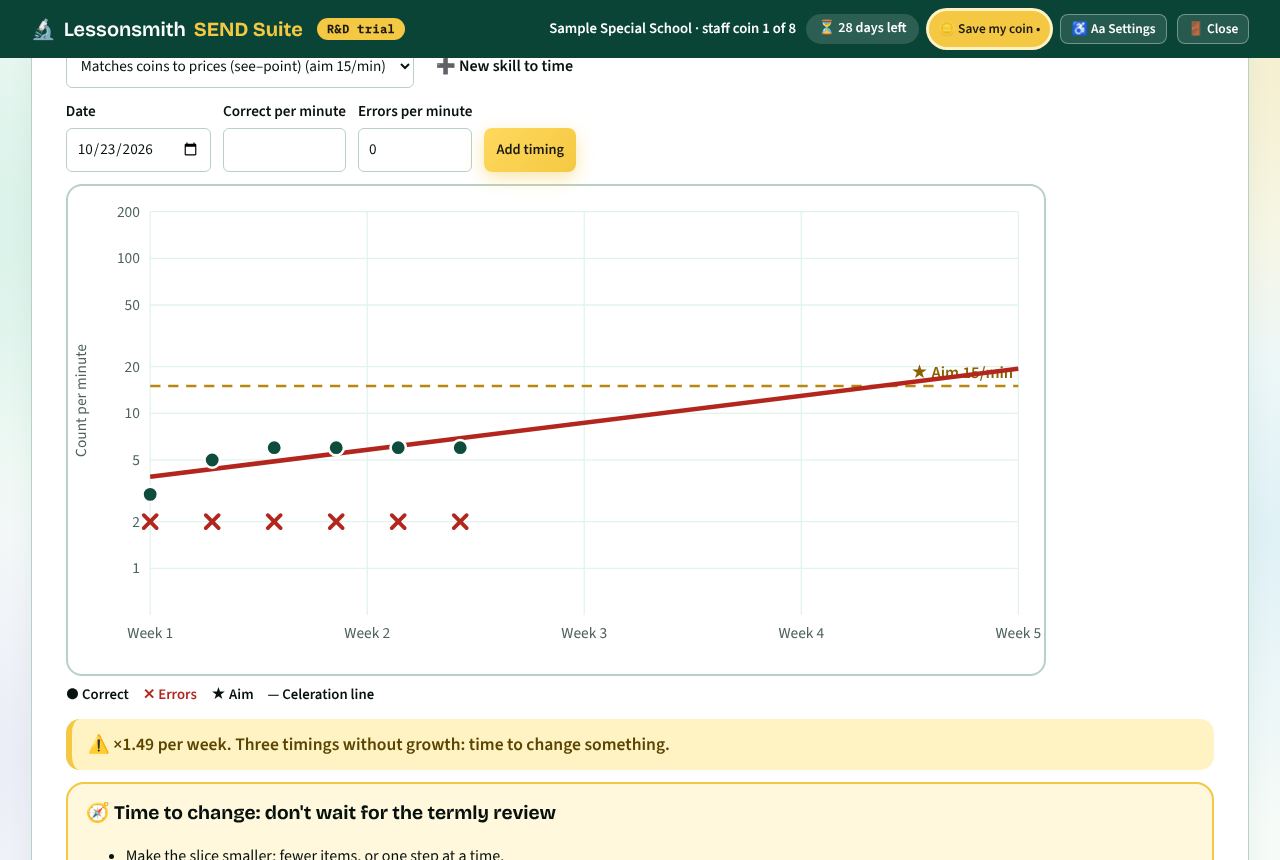Image resolution: width=1280 pixels, height=860 pixels.
Task: Click the Correct legend item
Action: [x=97, y=694]
